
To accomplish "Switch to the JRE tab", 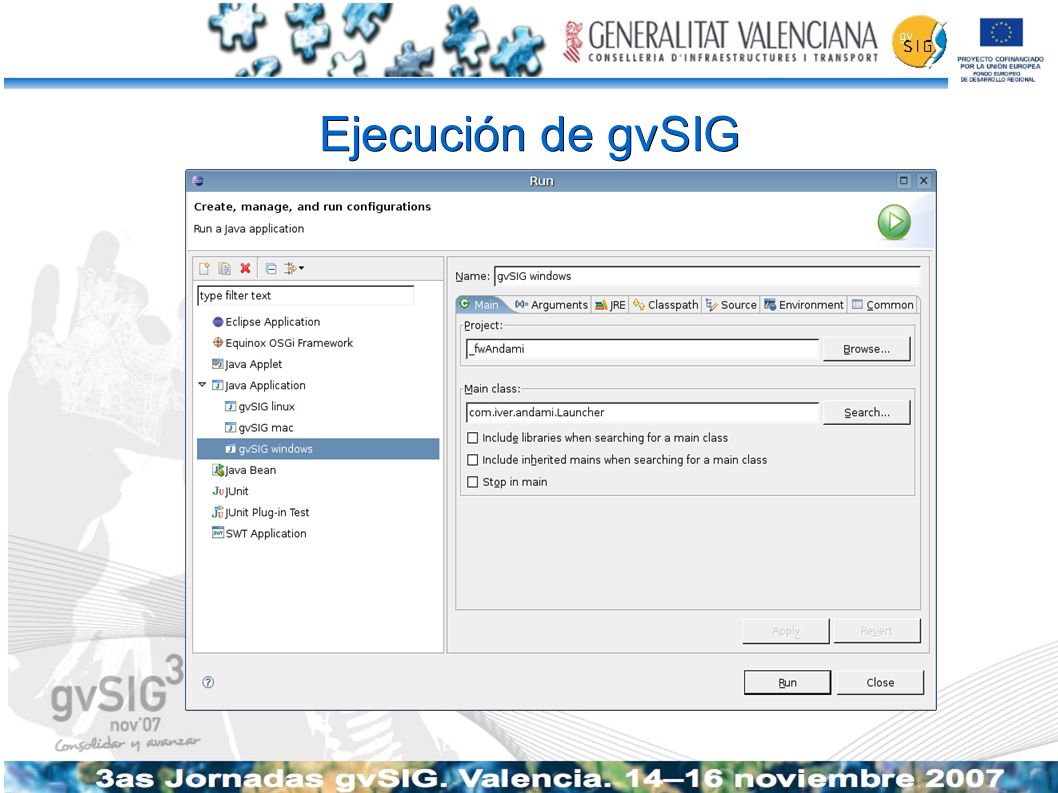I will tap(611, 304).
